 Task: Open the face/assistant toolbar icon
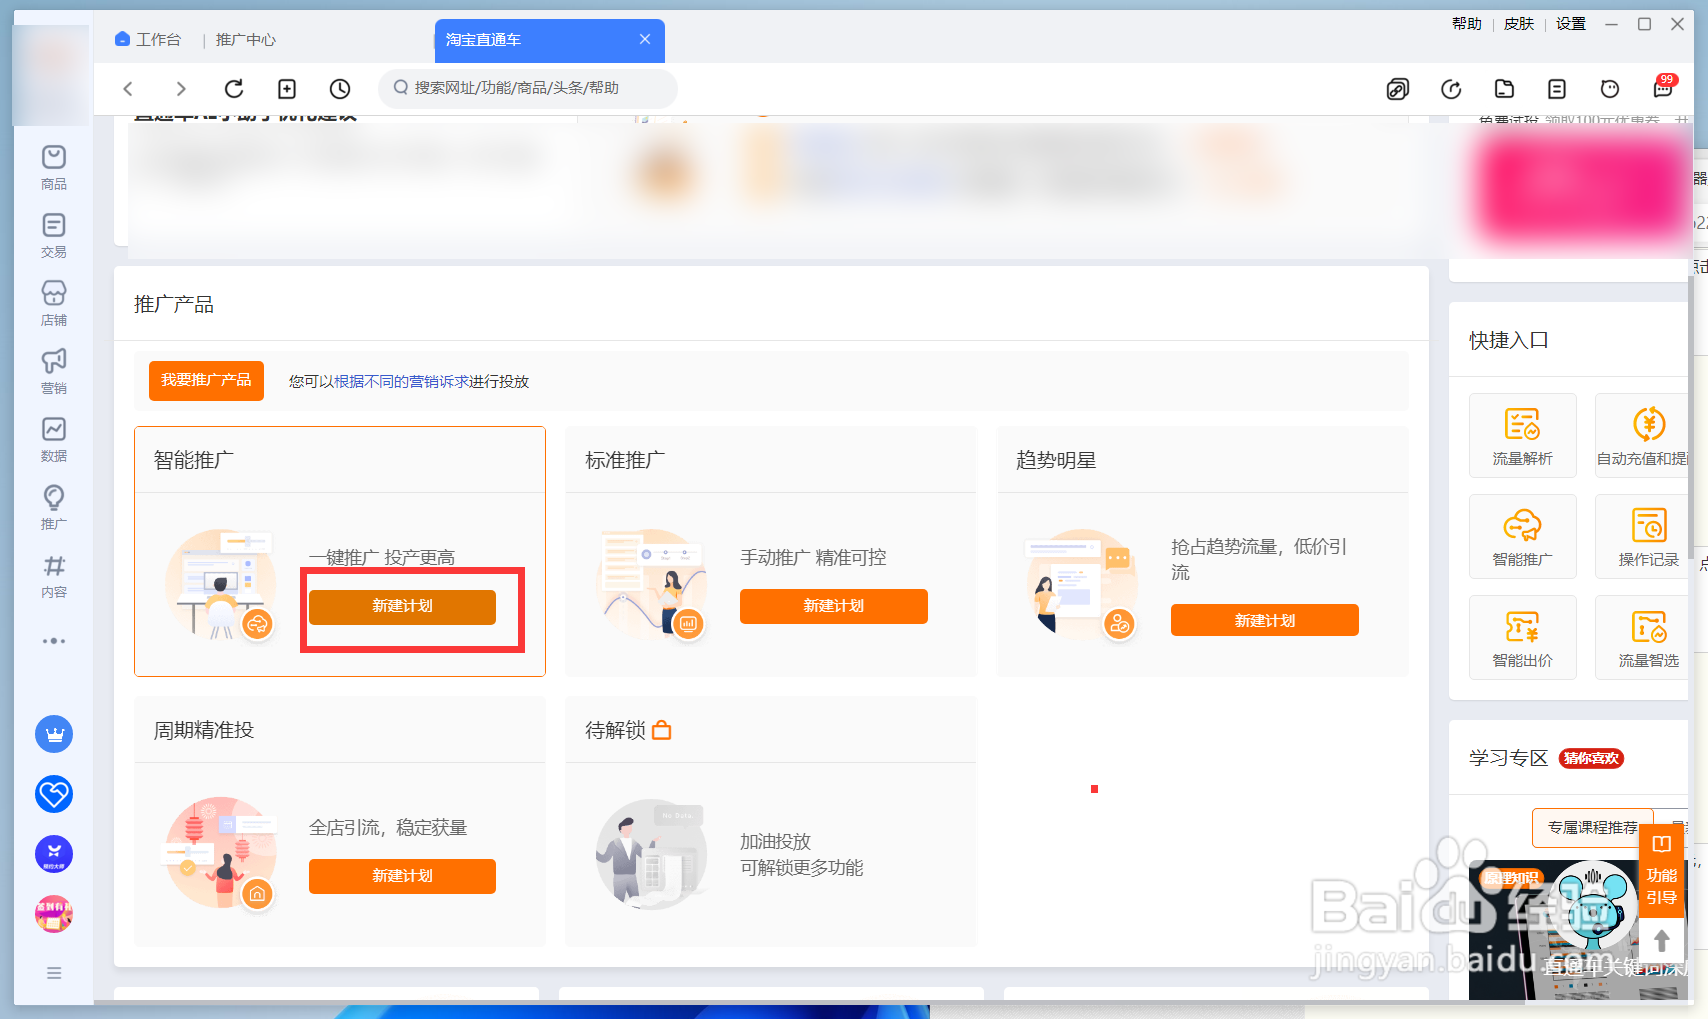[1610, 89]
